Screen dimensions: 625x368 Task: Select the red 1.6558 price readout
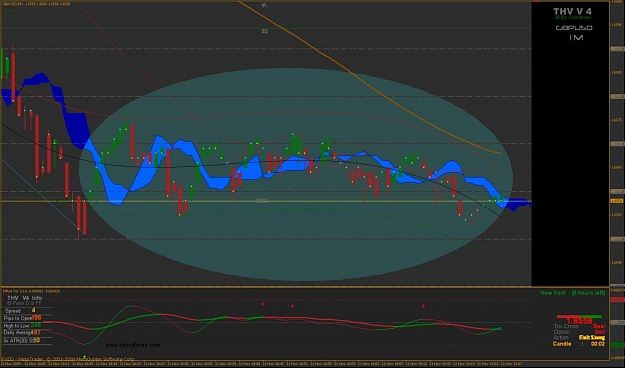pyautogui.click(x=579, y=321)
